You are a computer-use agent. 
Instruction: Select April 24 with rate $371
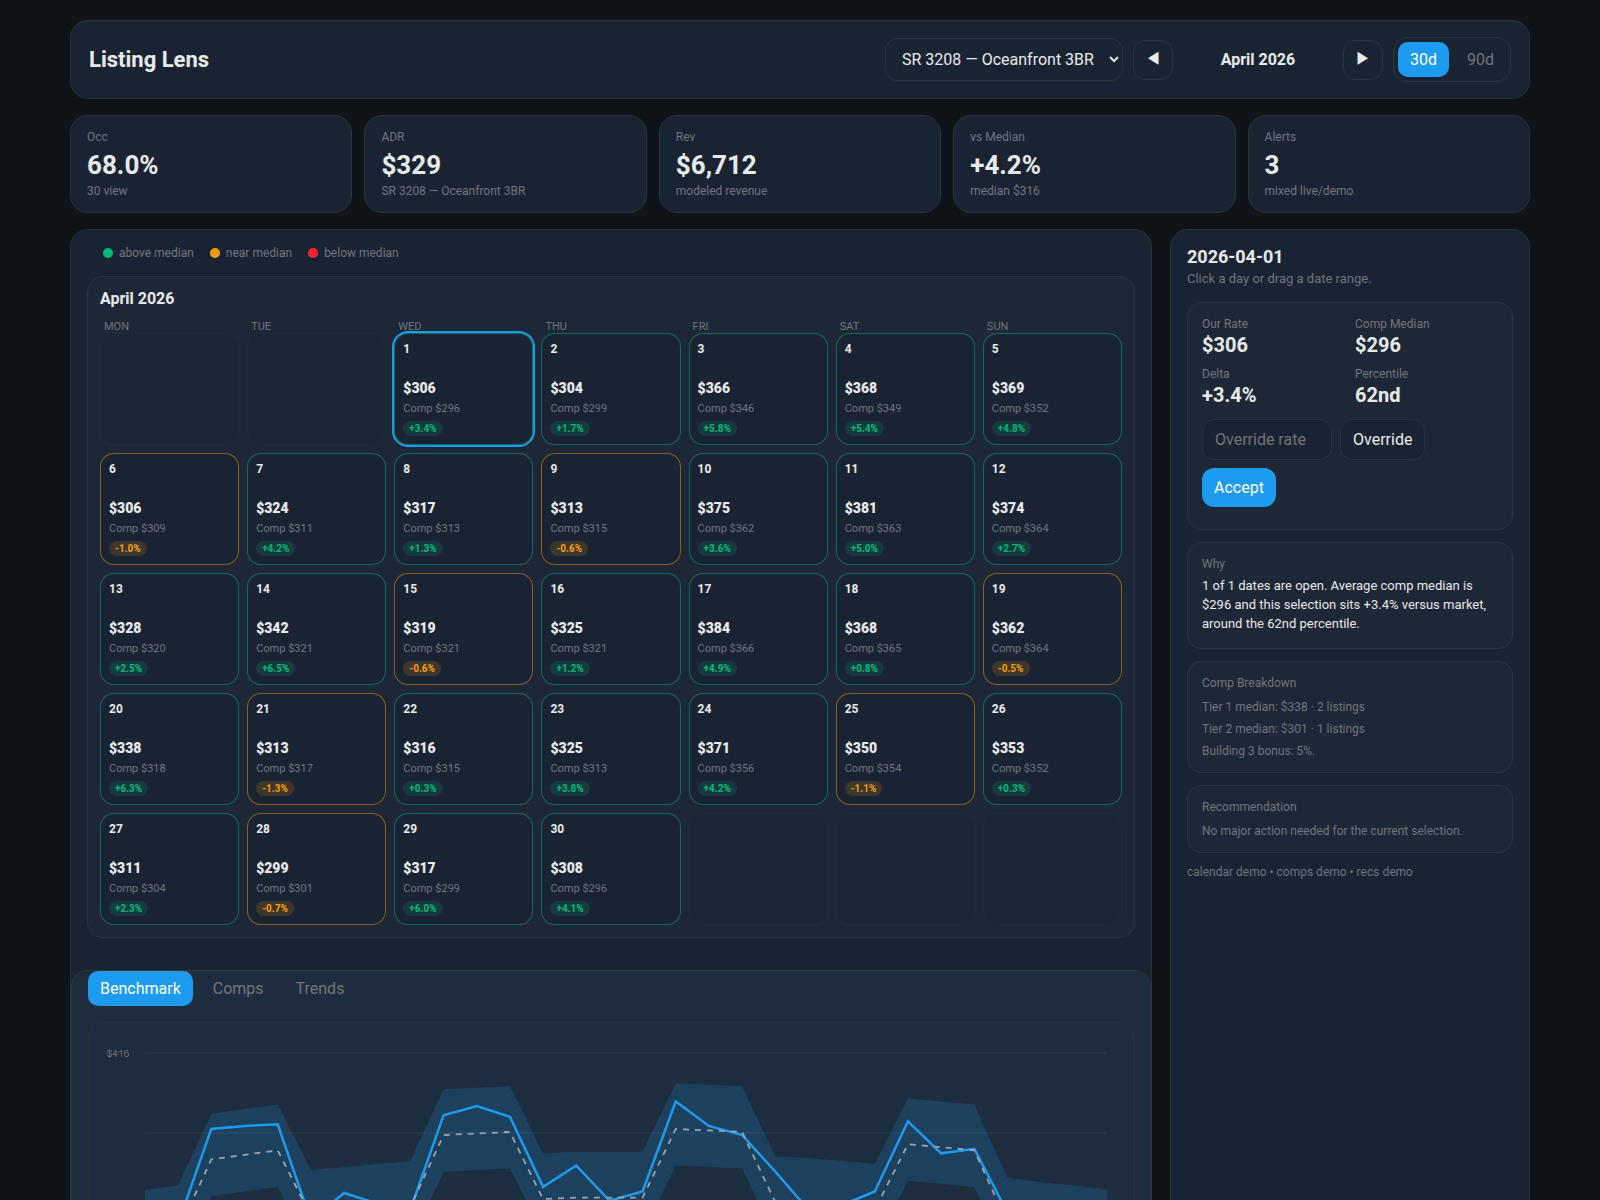(758, 749)
